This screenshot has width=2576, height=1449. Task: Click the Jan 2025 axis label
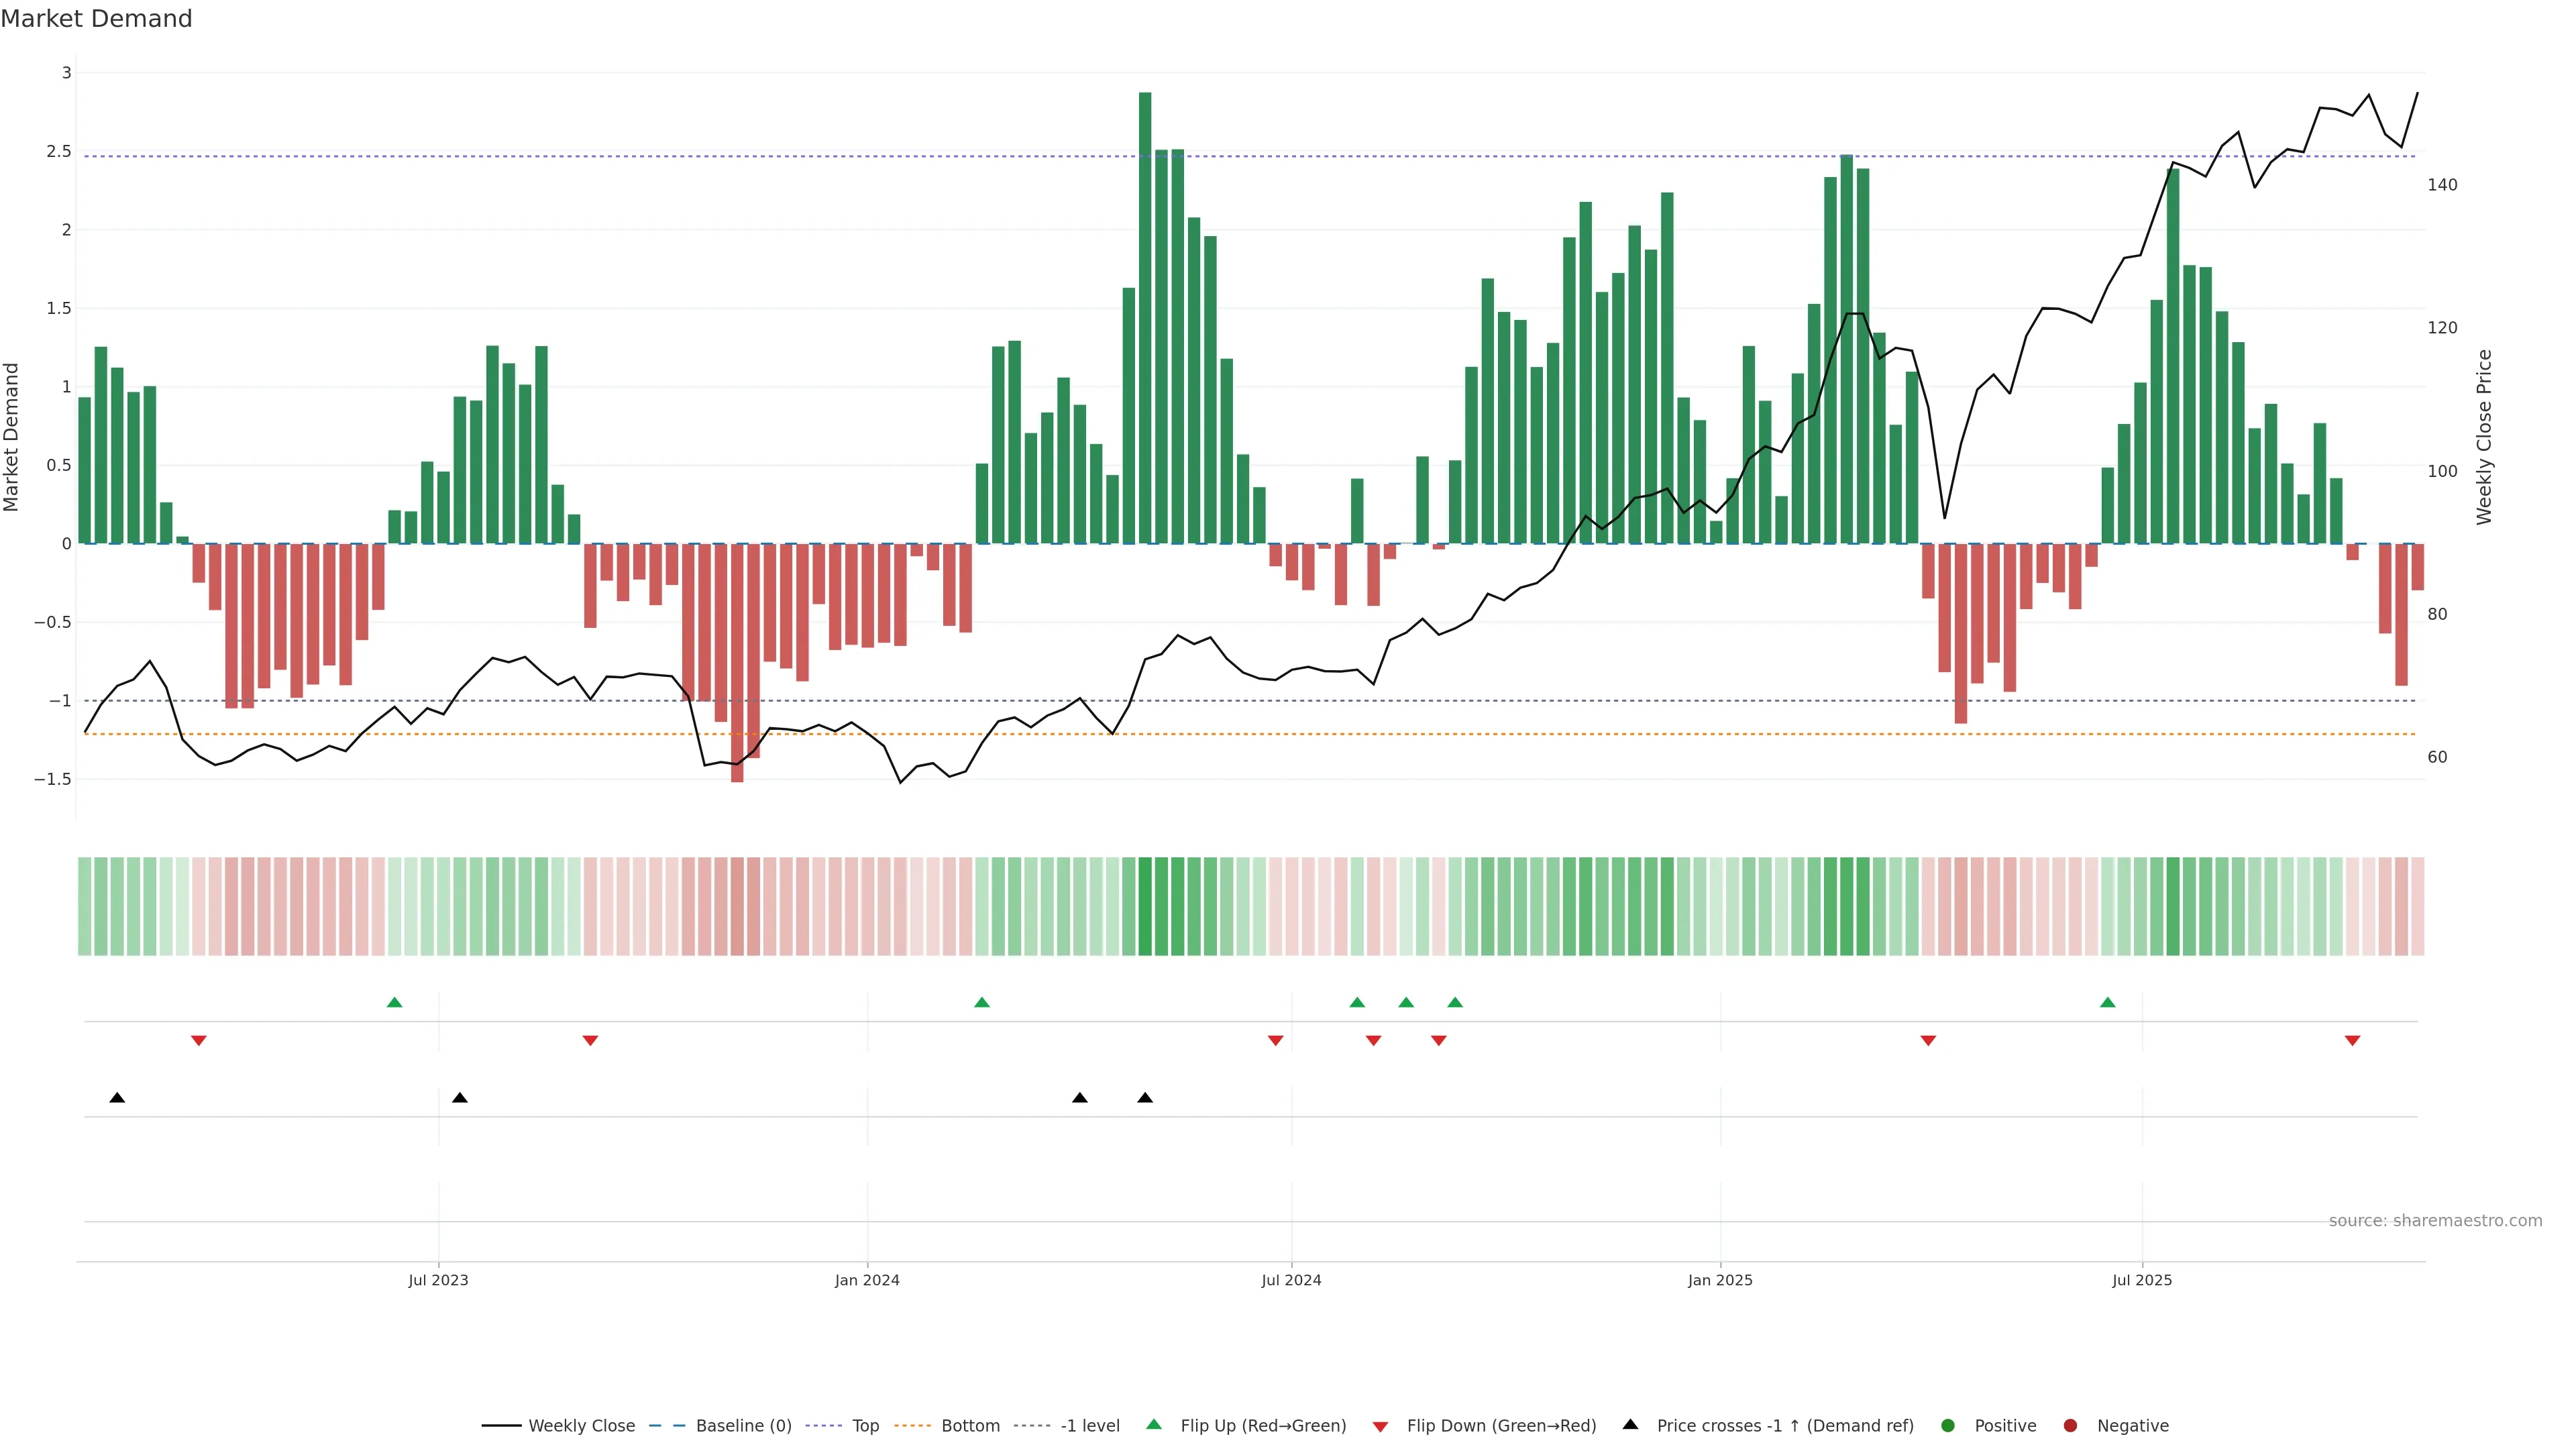click(x=1720, y=1280)
